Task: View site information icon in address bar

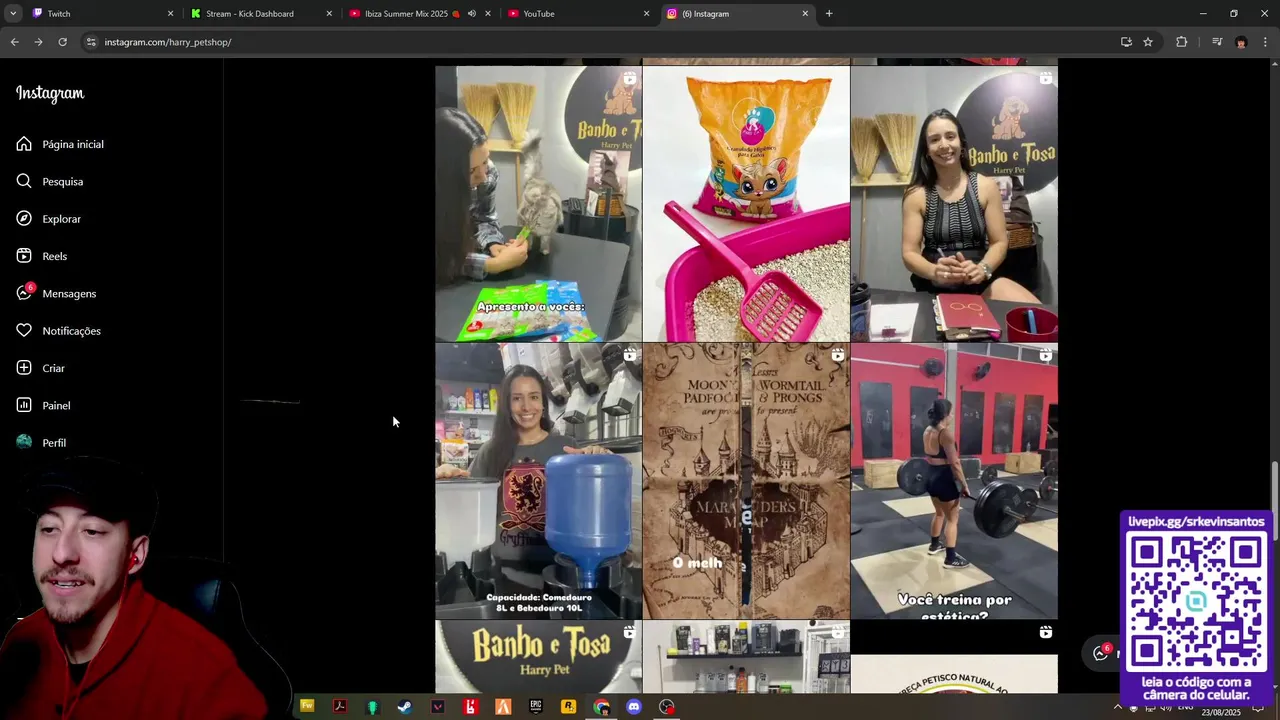Action: coord(91,42)
